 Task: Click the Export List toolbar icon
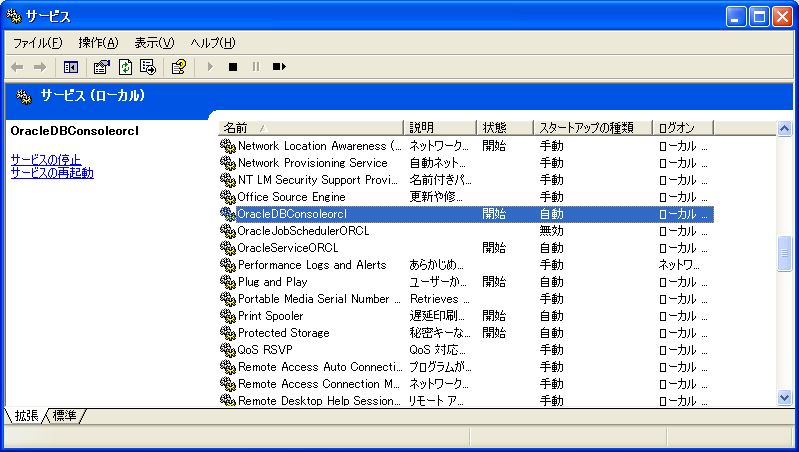(147, 67)
